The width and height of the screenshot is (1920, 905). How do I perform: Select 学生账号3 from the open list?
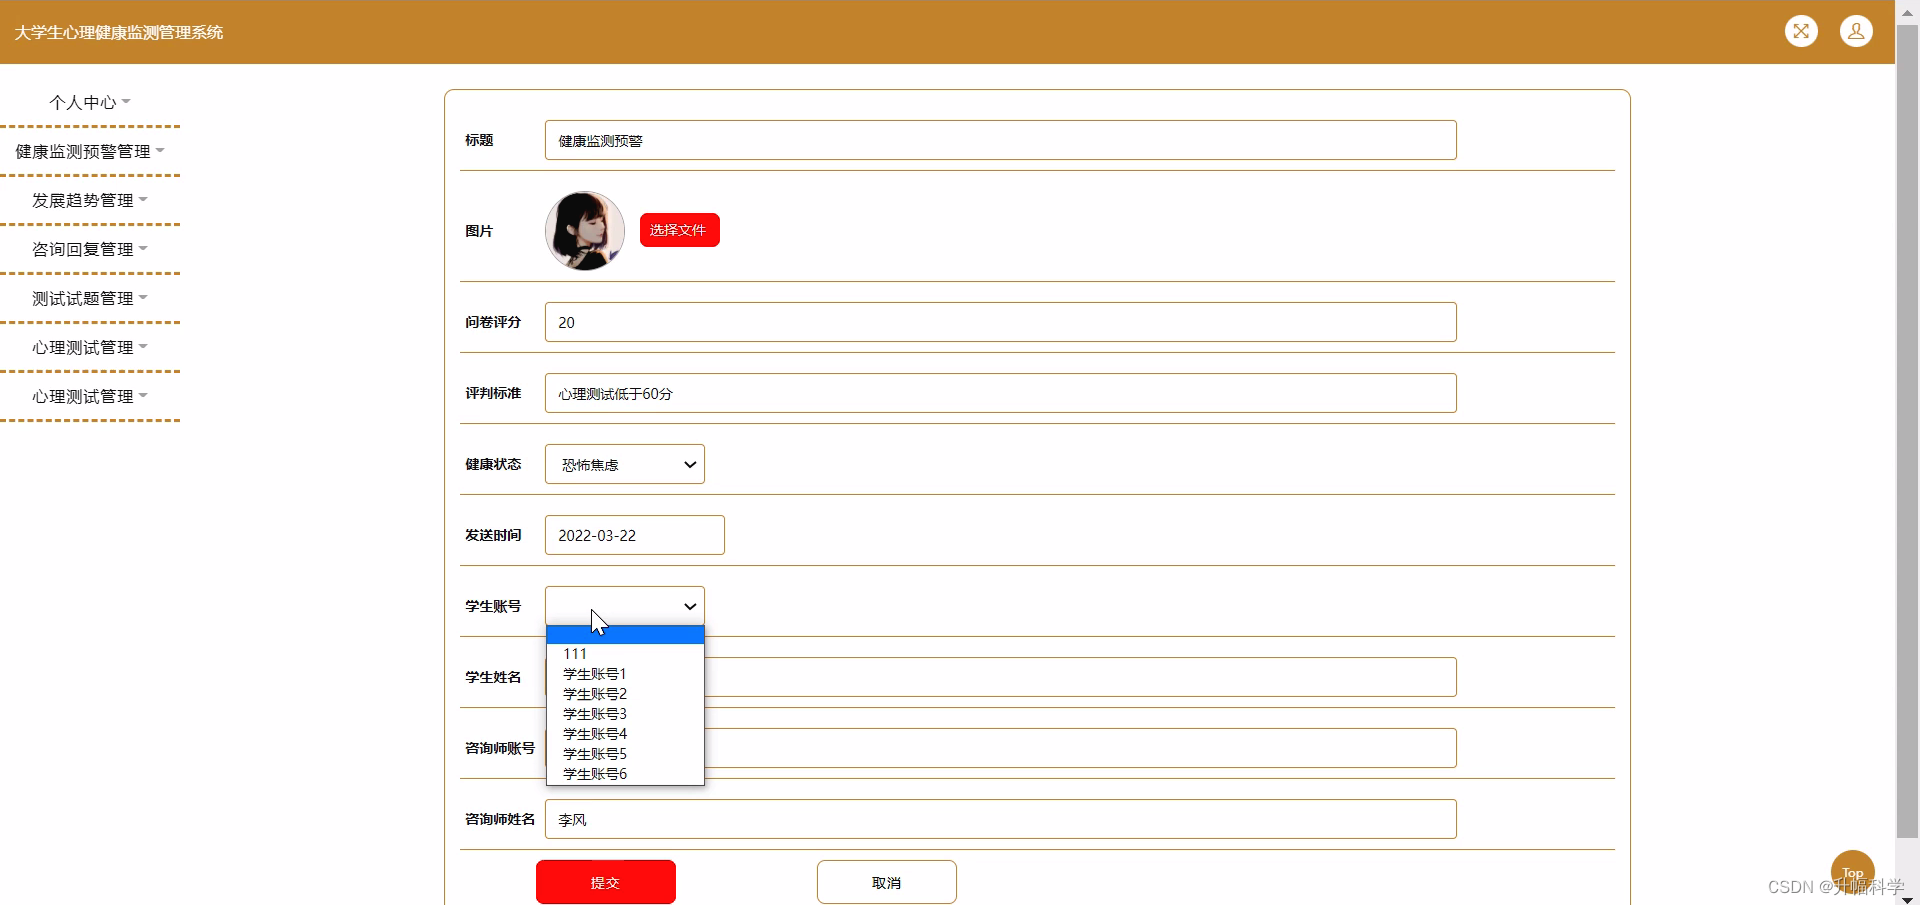tap(594, 714)
